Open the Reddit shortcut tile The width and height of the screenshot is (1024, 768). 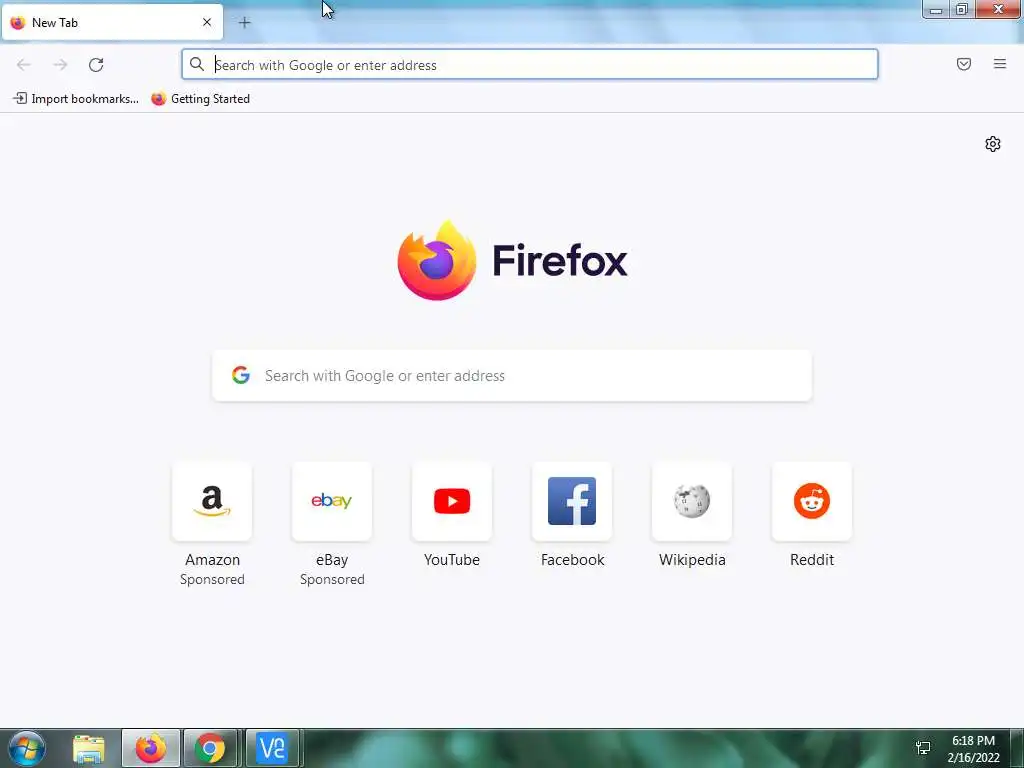click(812, 502)
